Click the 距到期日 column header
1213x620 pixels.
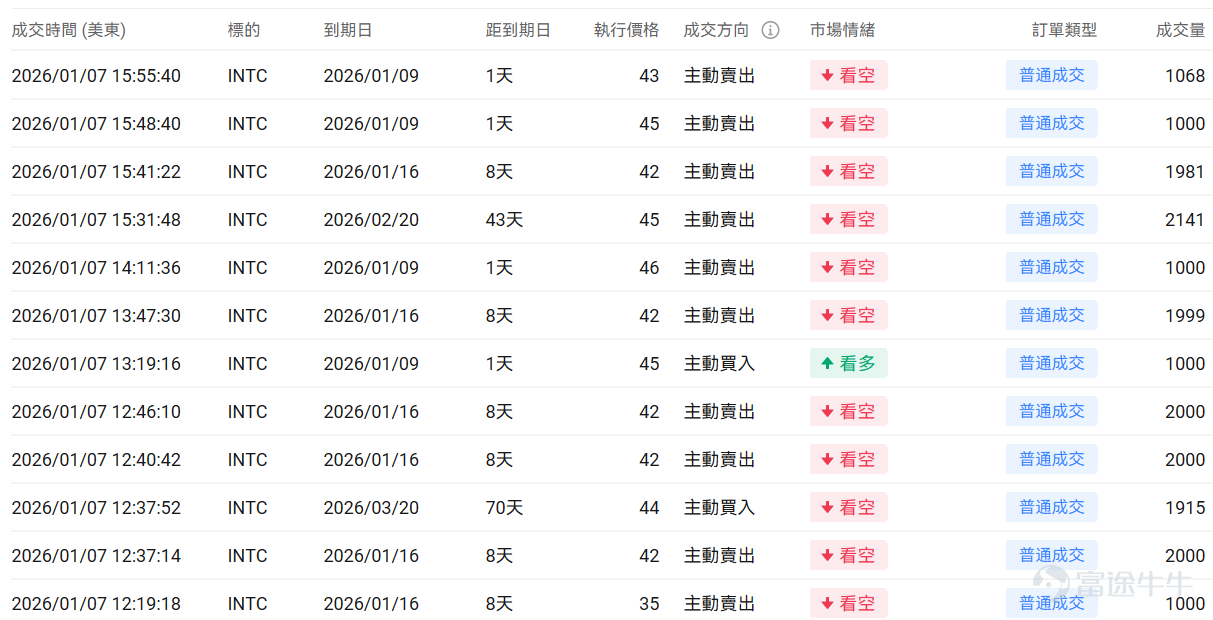coord(518,30)
